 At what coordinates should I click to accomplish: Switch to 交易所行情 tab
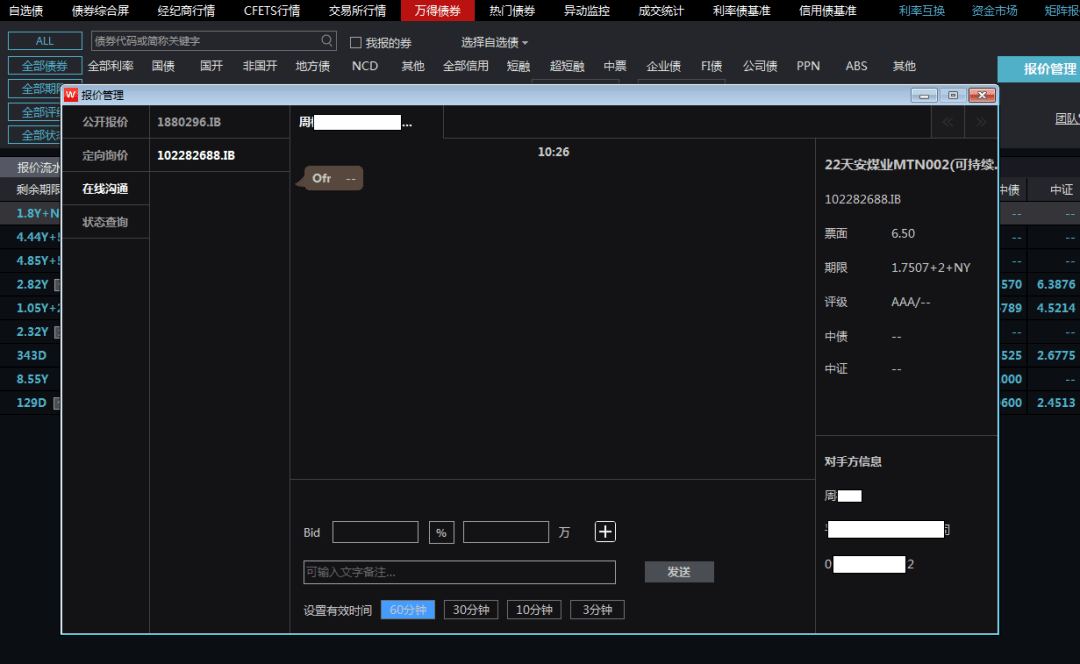pos(357,10)
